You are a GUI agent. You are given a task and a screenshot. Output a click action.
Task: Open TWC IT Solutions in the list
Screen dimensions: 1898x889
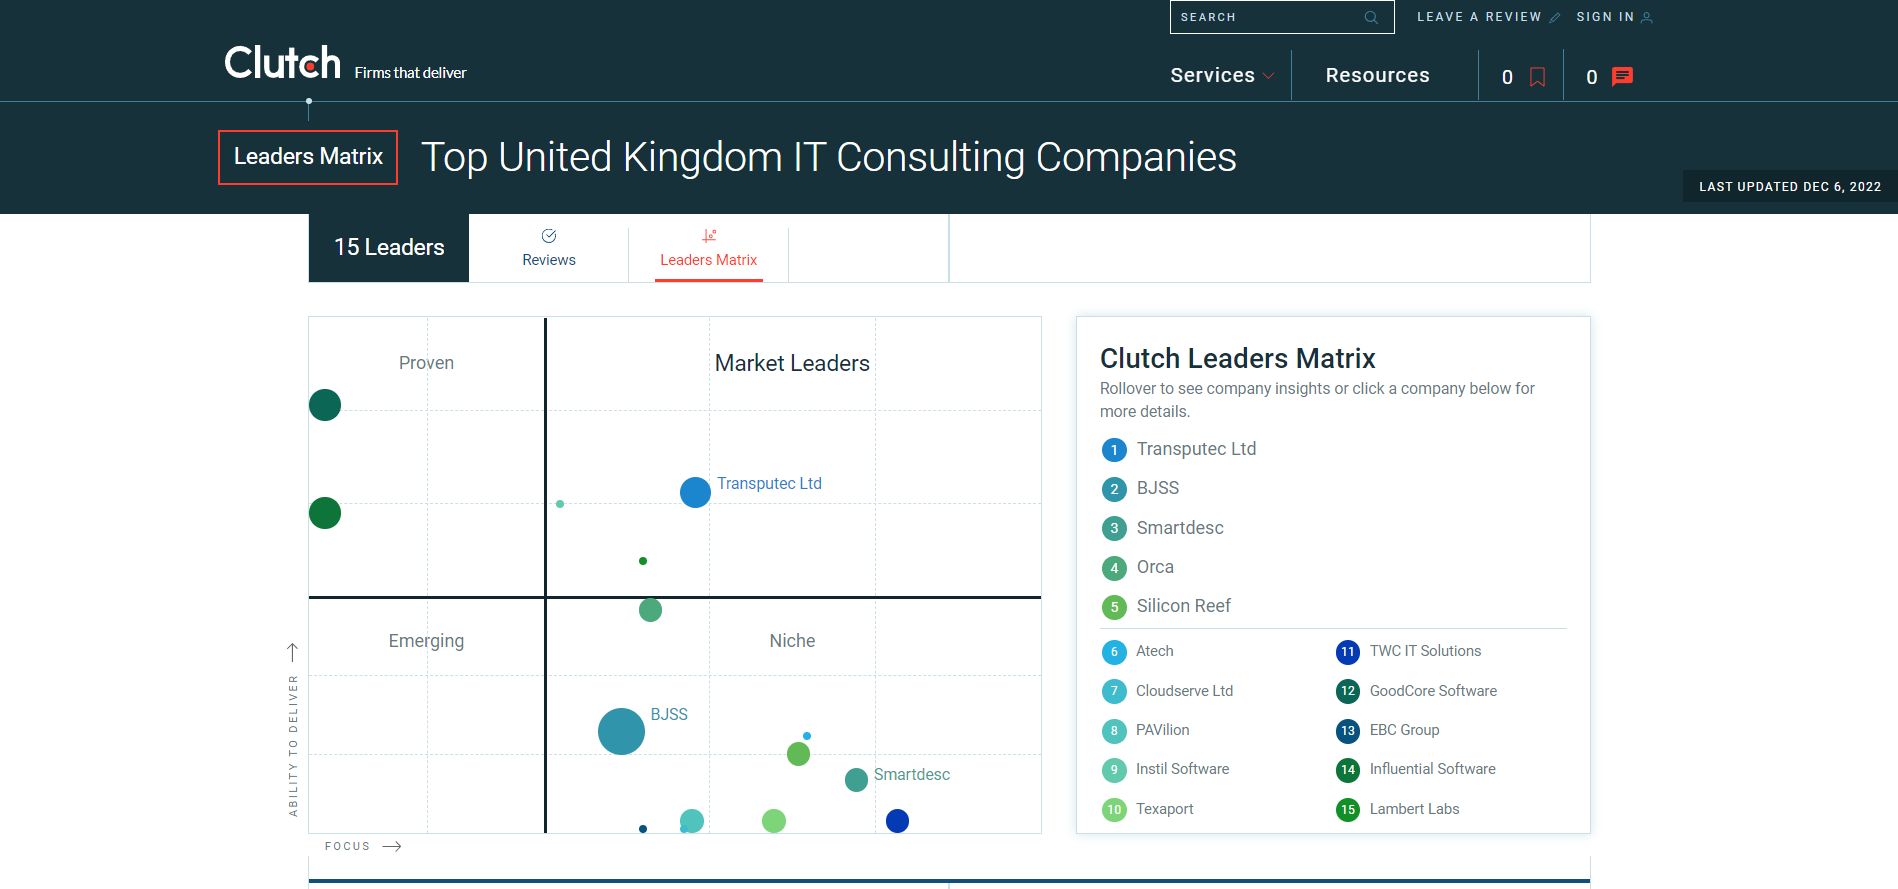[x=1425, y=651]
